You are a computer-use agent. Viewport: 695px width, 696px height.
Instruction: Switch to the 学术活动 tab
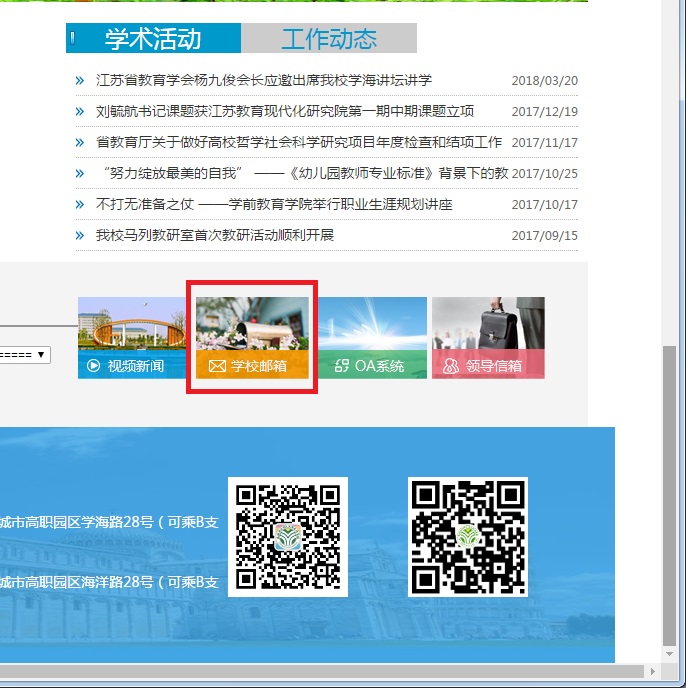153,39
